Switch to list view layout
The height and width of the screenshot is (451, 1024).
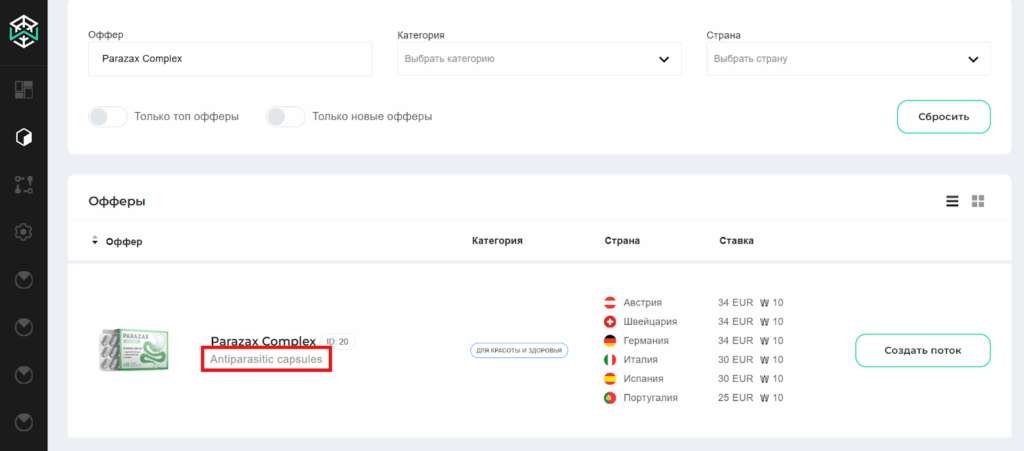(953, 201)
